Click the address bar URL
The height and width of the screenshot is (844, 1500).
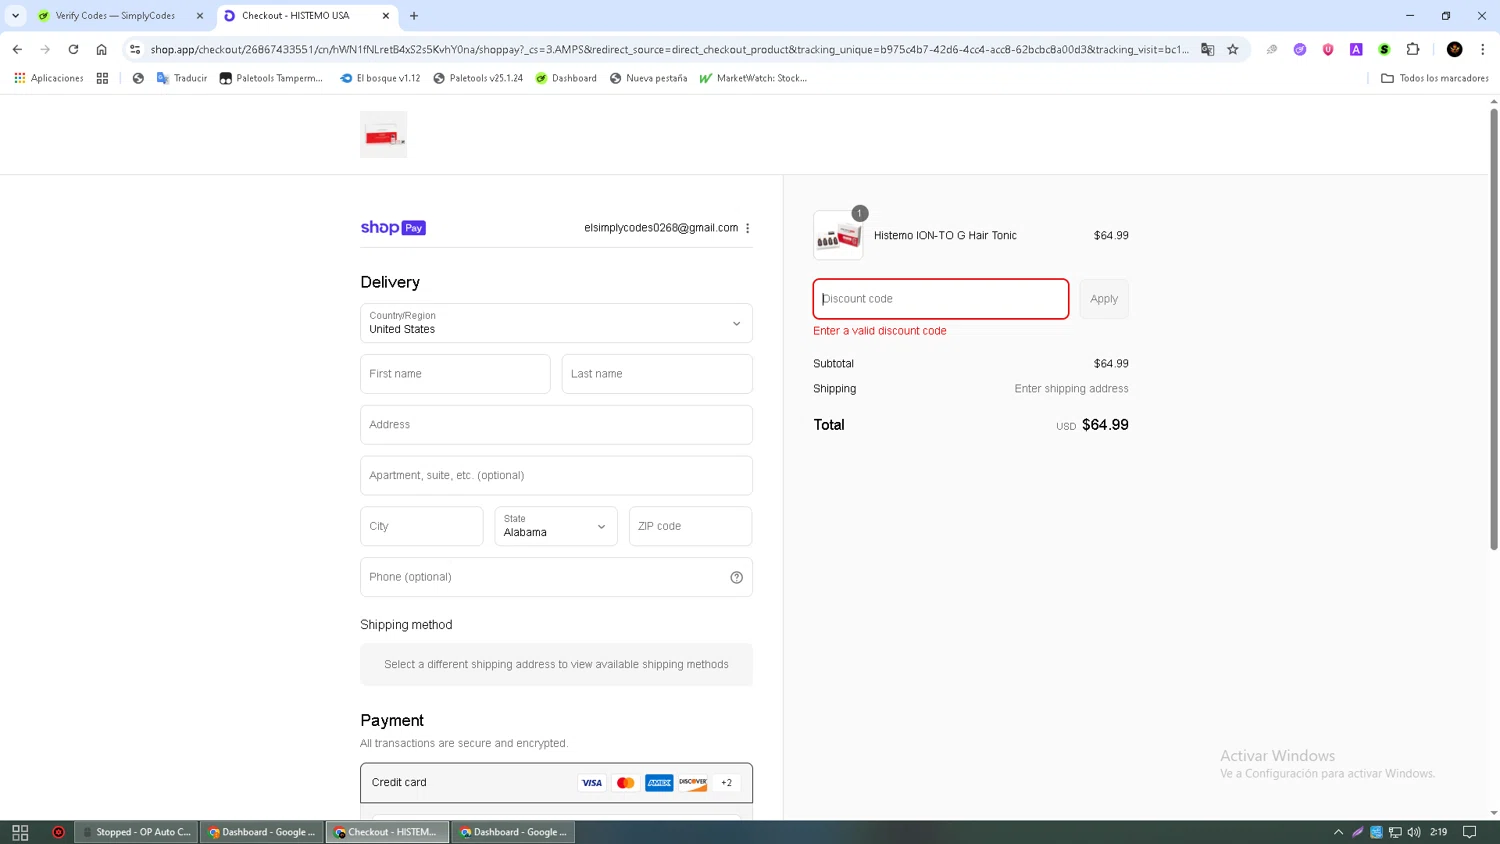coord(669,49)
